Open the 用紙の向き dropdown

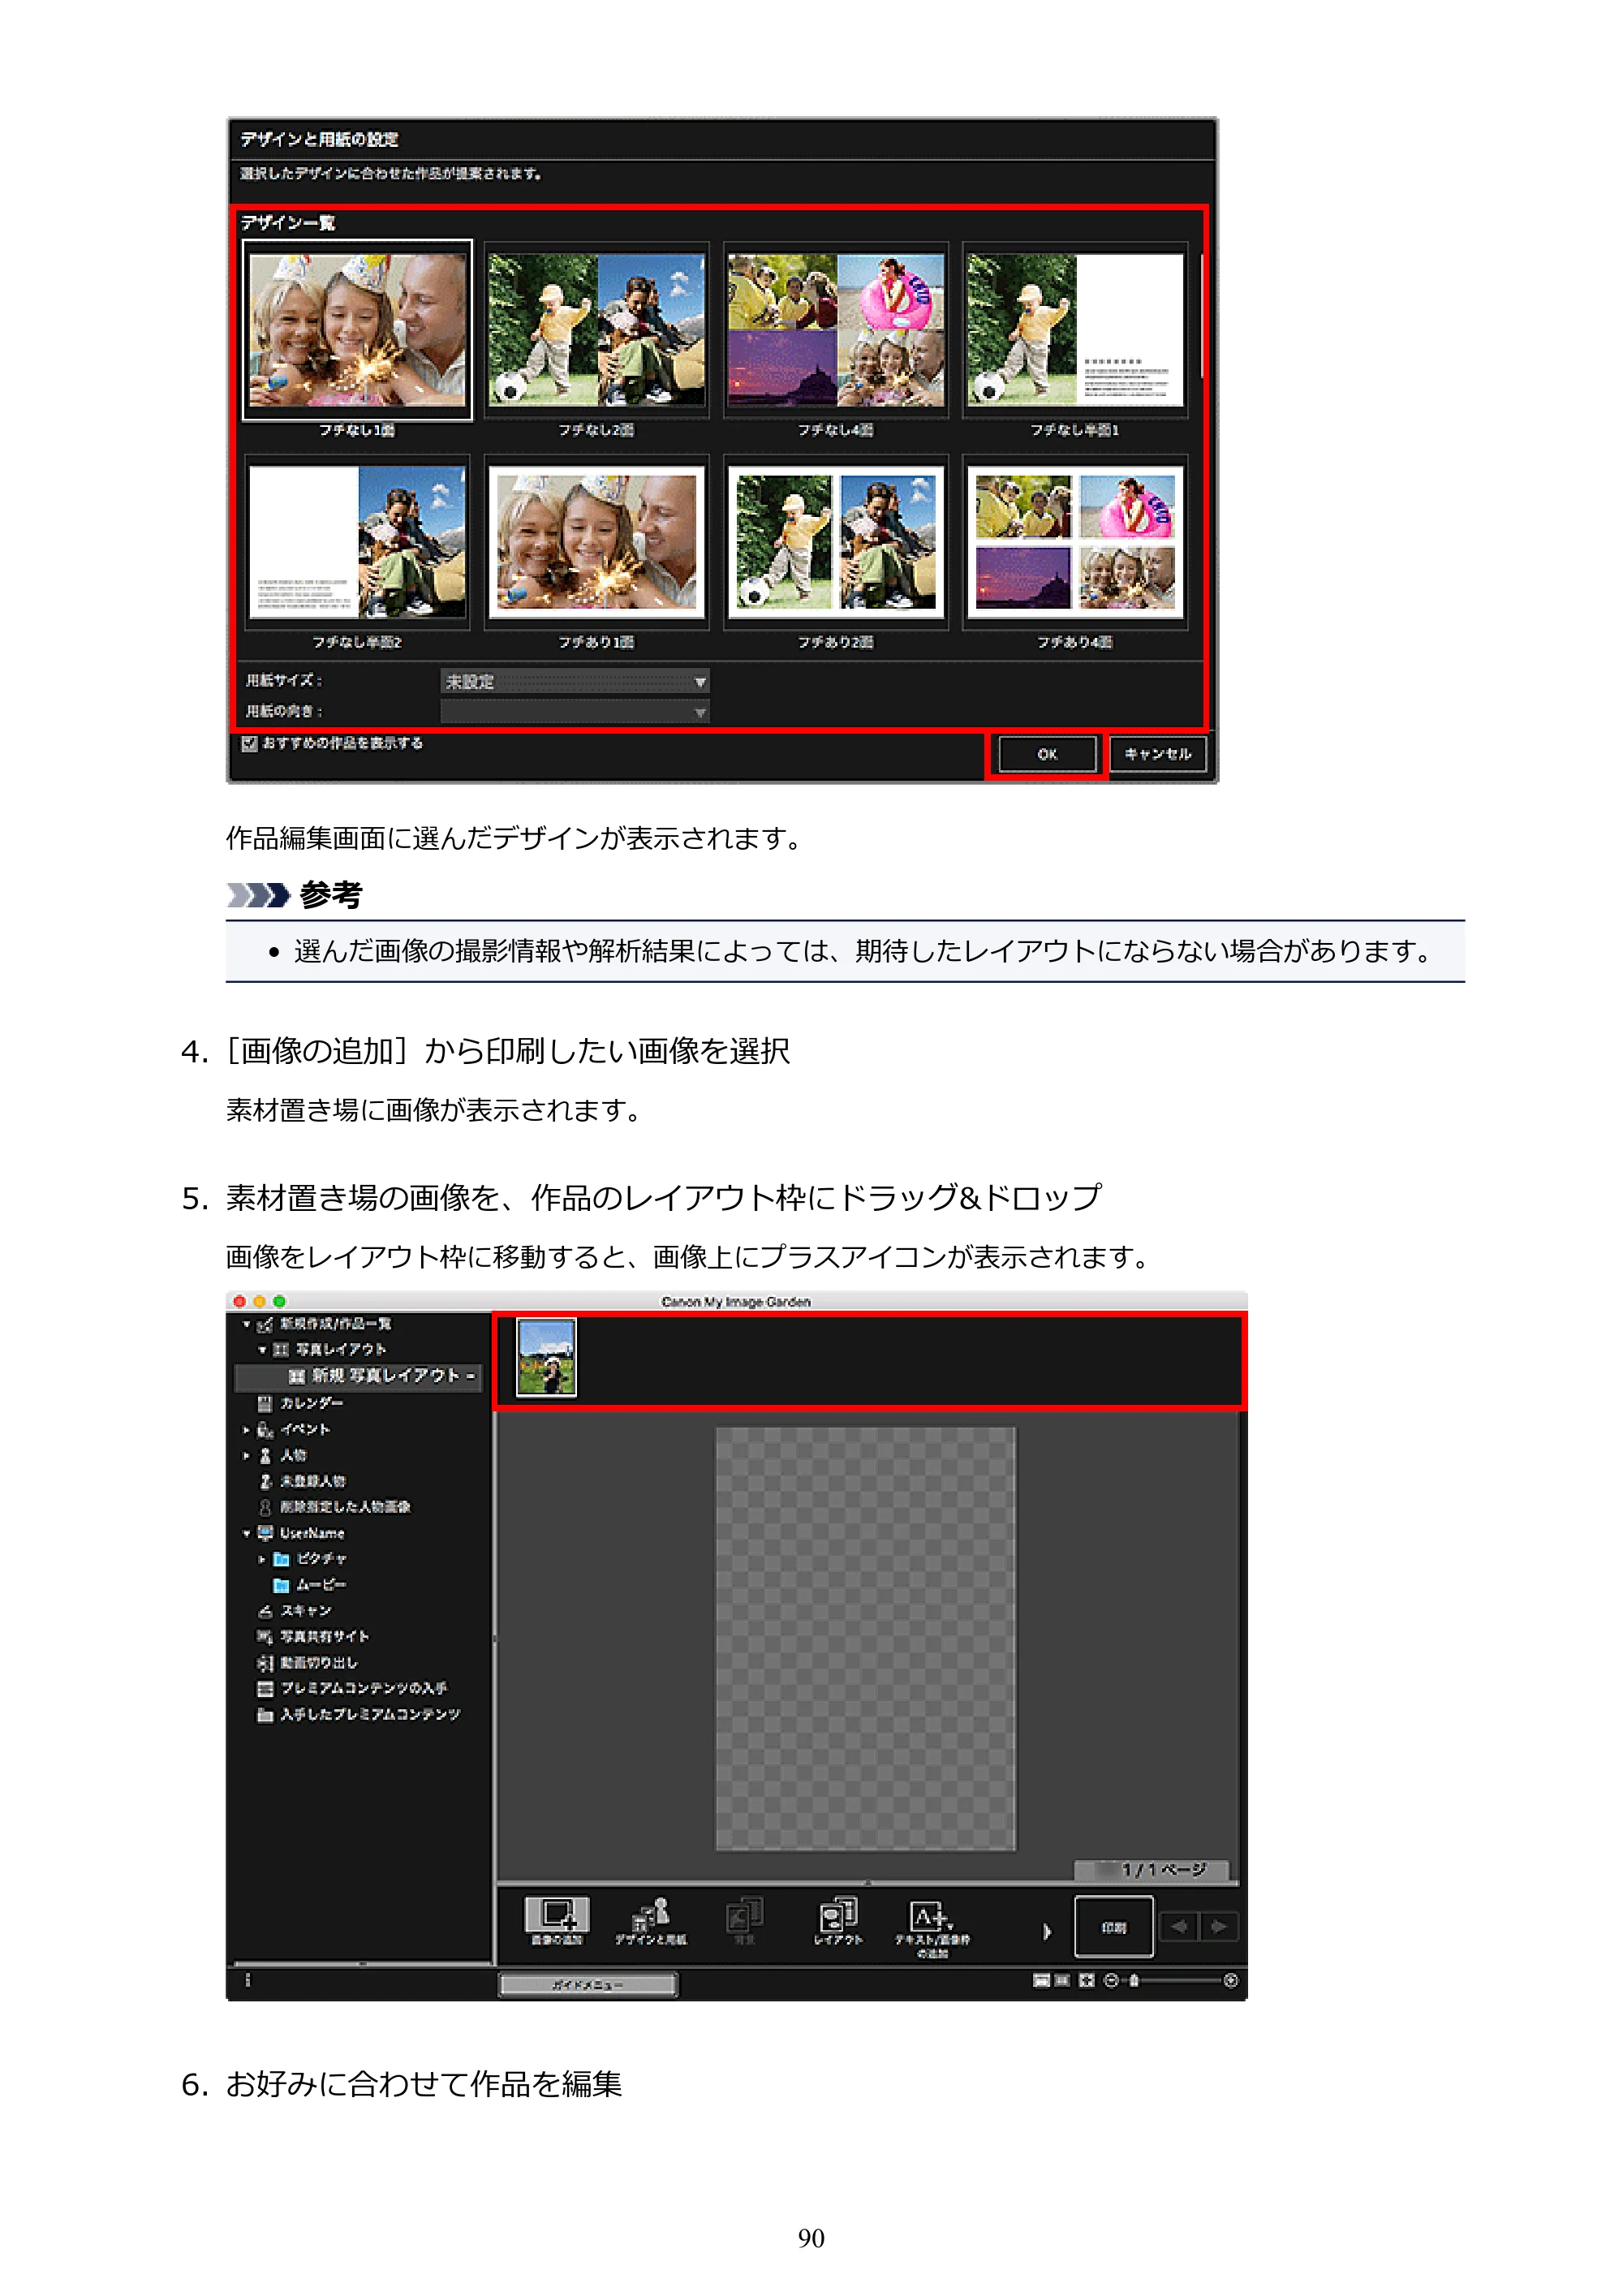[574, 711]
